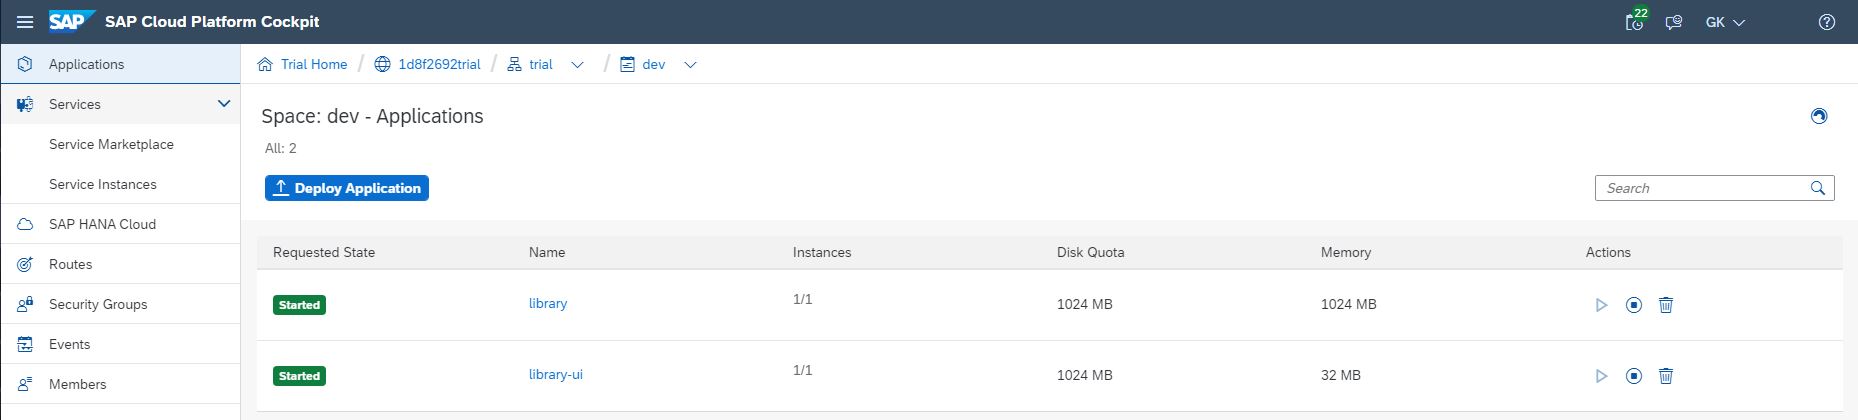Delete the library application
Viewport: 1858px width, 420px height.
(1666, 305)
